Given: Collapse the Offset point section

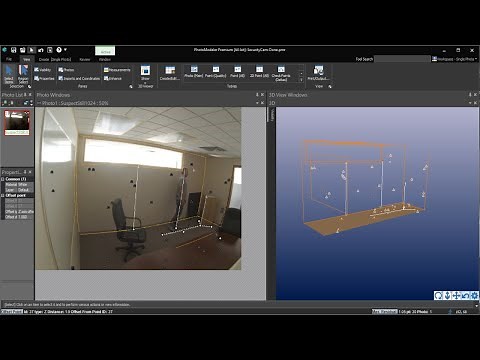Looking at the screenshot, I should click(x=3, y=195).
